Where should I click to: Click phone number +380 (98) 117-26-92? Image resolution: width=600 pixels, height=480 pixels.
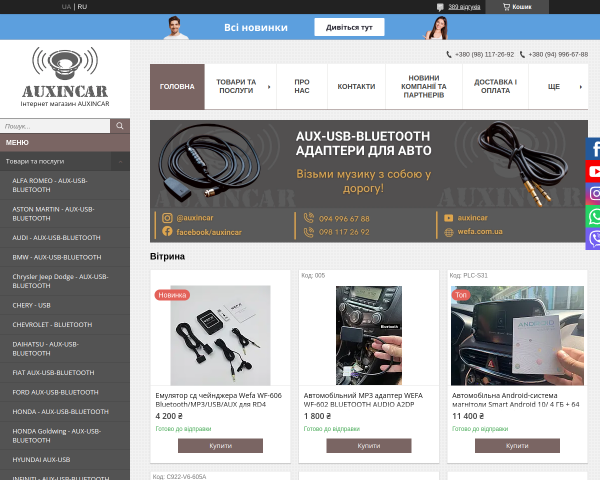pos(484,55)
